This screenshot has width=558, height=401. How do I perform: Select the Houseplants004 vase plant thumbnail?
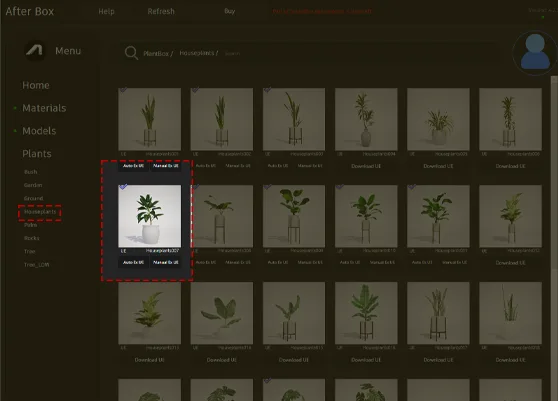[x=366, y=119]
